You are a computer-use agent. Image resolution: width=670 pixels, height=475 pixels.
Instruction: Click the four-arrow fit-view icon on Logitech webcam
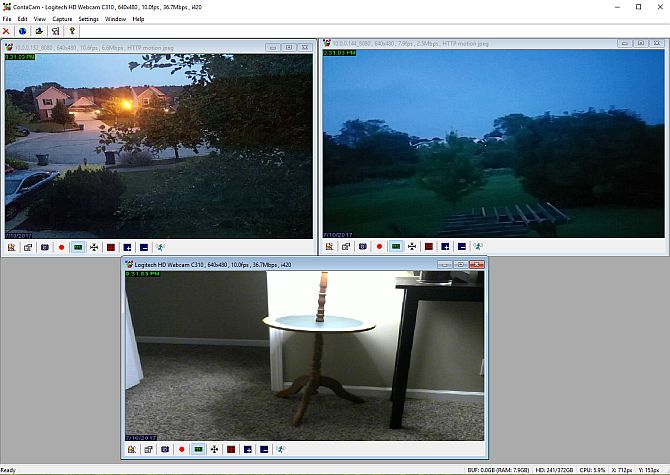click(215, 449)
